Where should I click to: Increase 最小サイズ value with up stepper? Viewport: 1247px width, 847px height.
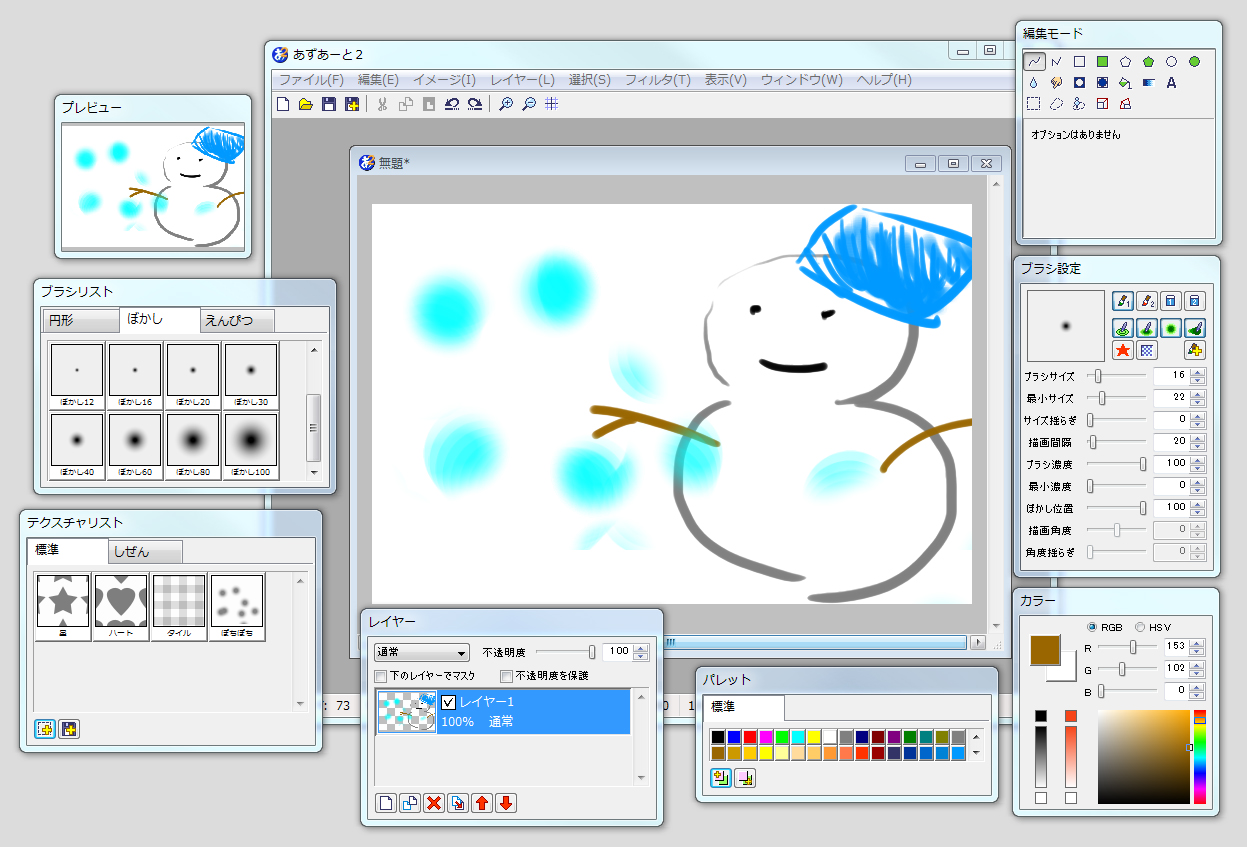point(1198,394)
